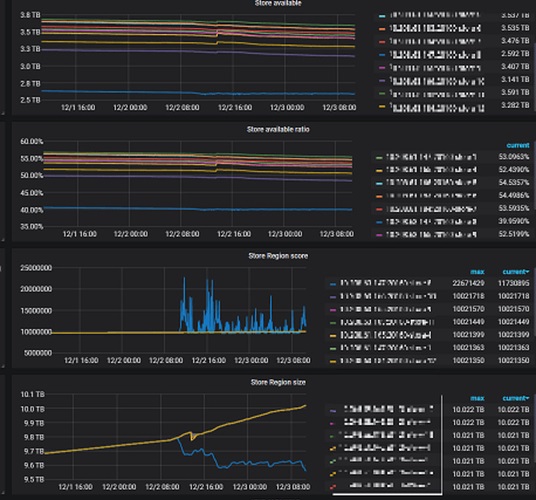The width and height of the screenshot is (536, 500).
Task: Click blue color swatch of 2.592 TB series
Action: tap(382, 54)
